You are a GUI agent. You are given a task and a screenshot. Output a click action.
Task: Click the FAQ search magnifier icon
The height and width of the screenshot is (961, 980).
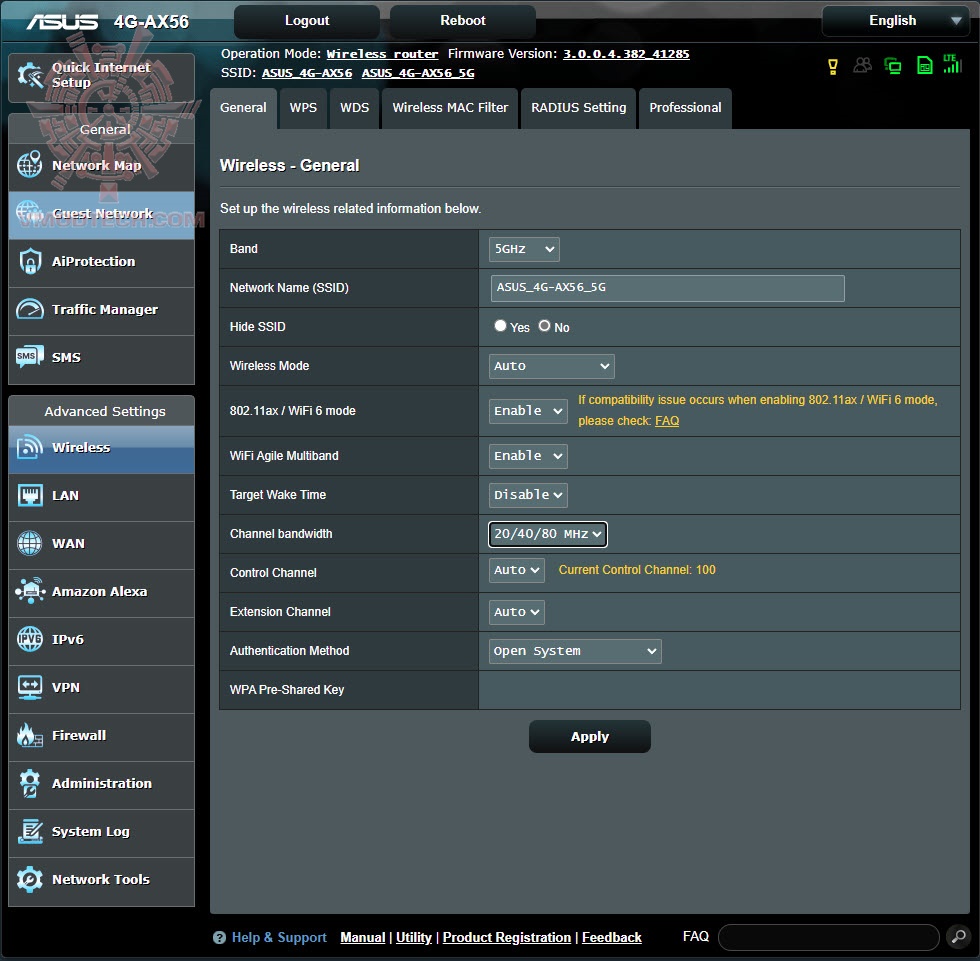point(958,937)
